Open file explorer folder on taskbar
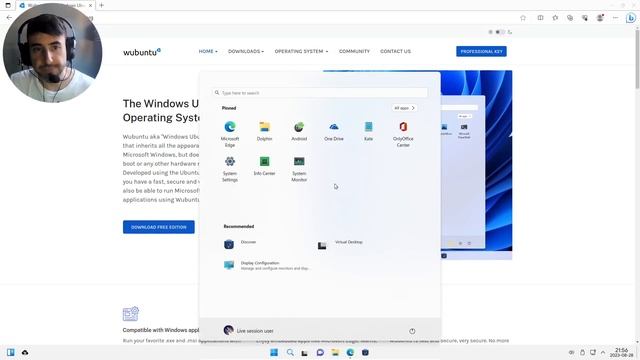 pos(335,352)
